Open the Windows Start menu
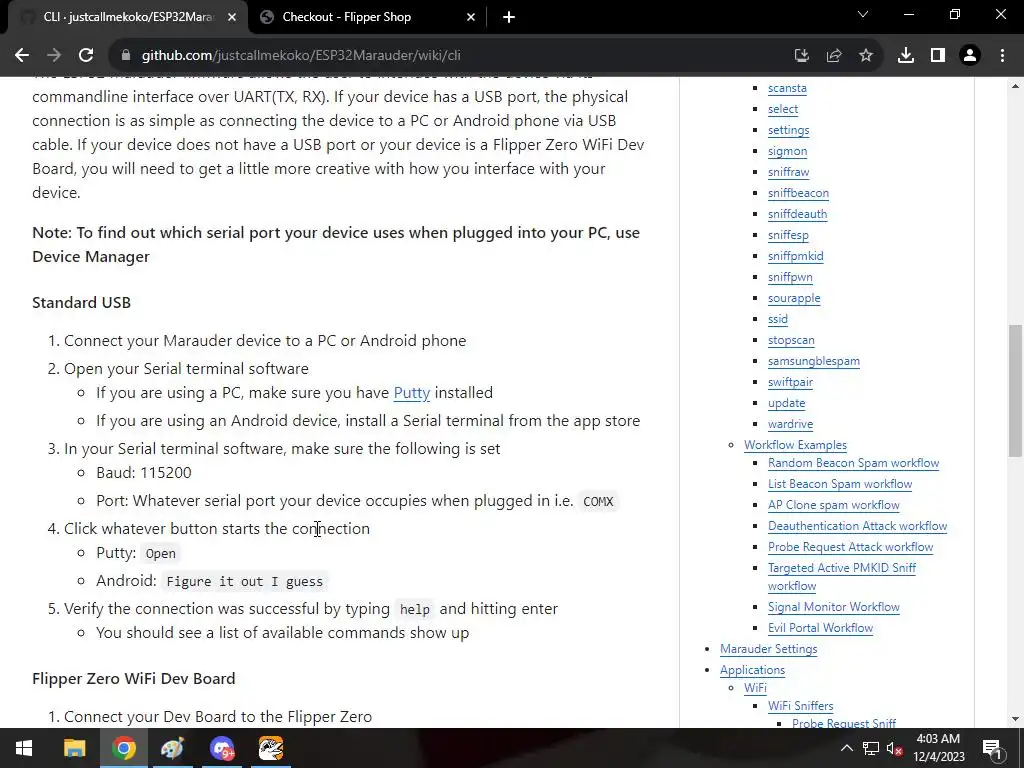The width and height of the screenshot is (1024, 768). (24, 748)
